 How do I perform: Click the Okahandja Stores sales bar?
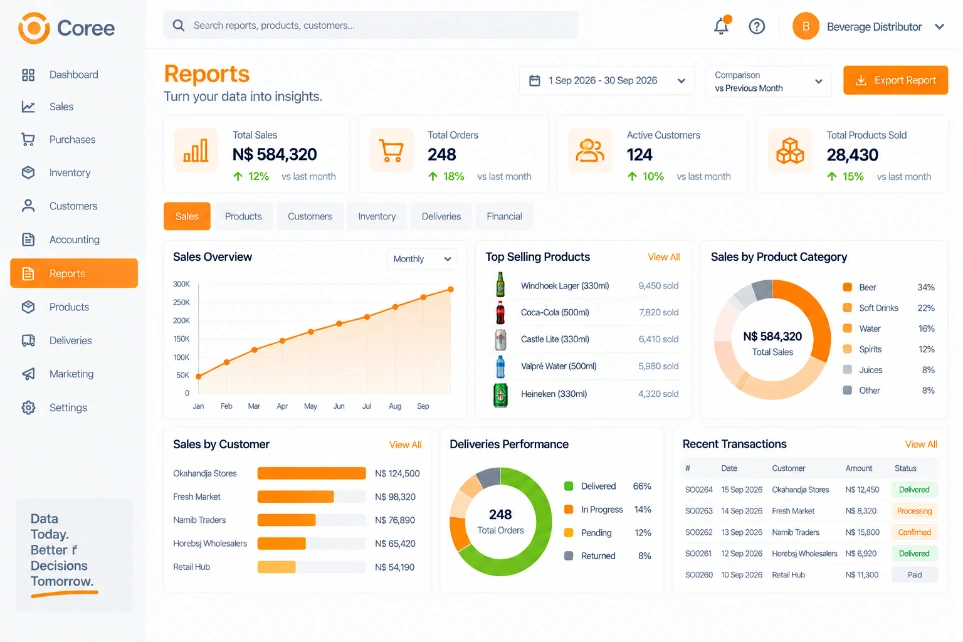click(311, 473)
